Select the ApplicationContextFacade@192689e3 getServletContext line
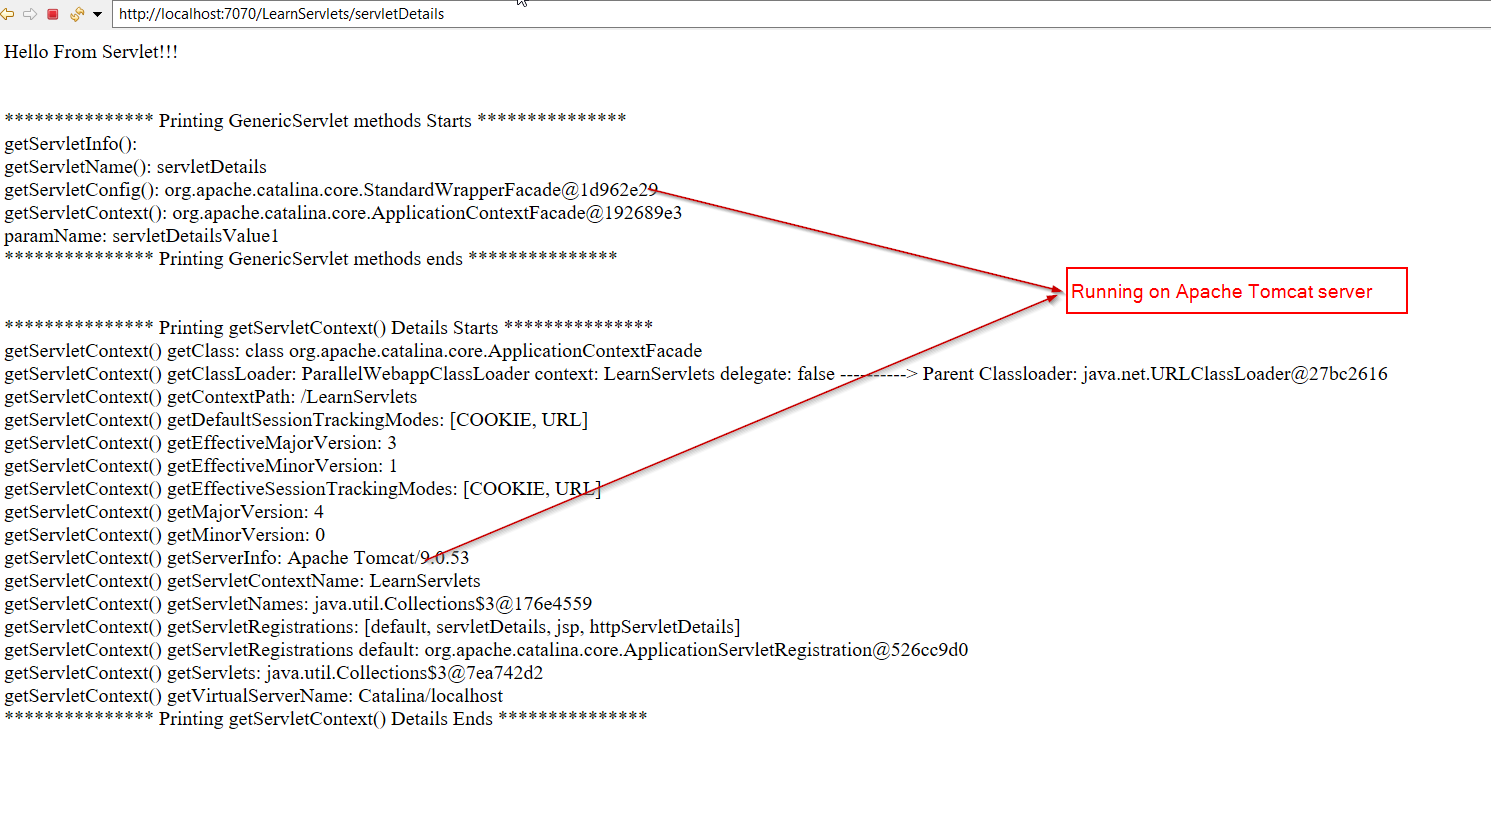This screenshot has height=816, width=1491. [x=343, y=213]
